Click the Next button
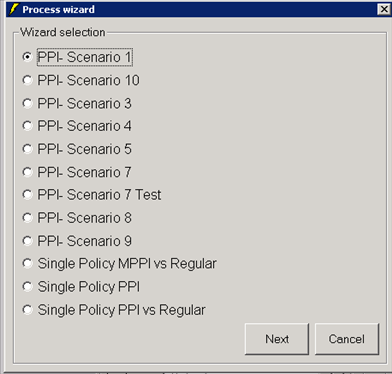The image size is (392, 374). click(277, 339)
